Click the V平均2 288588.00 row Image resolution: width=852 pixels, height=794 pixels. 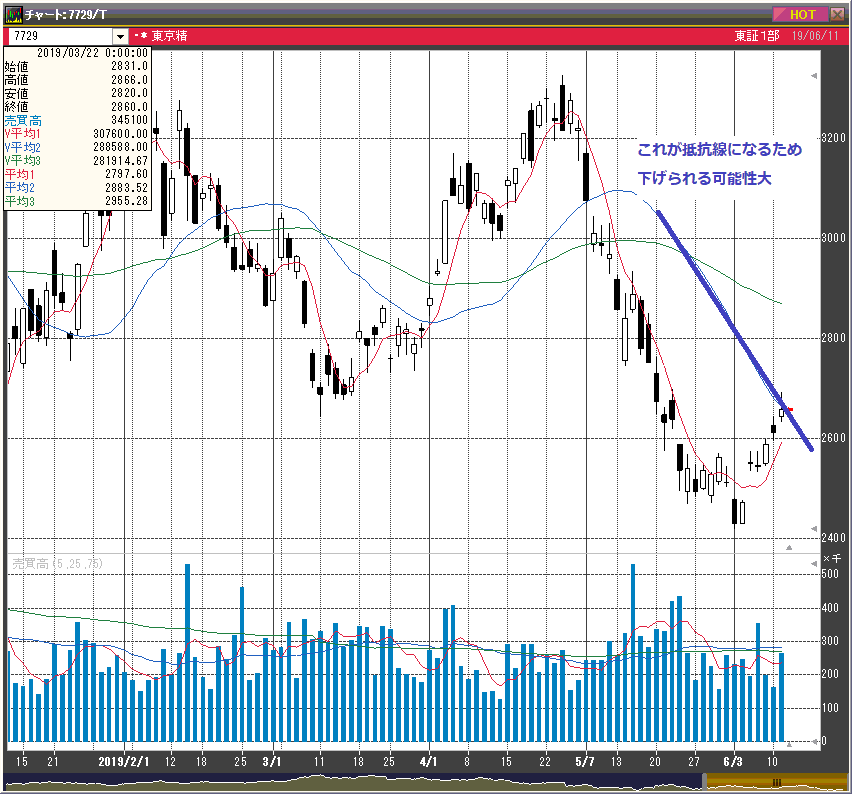click(x=77, y=147)
